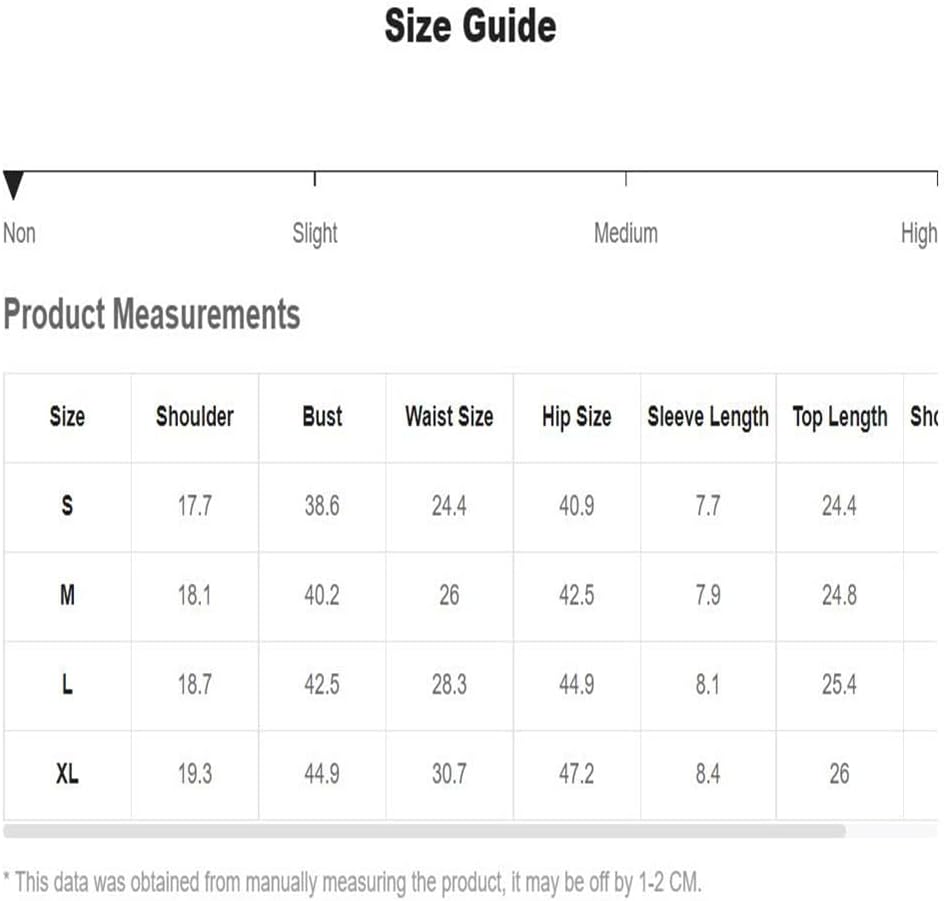Click the XL bust value 44.9

pyautogui.click(x=322, y=773)
